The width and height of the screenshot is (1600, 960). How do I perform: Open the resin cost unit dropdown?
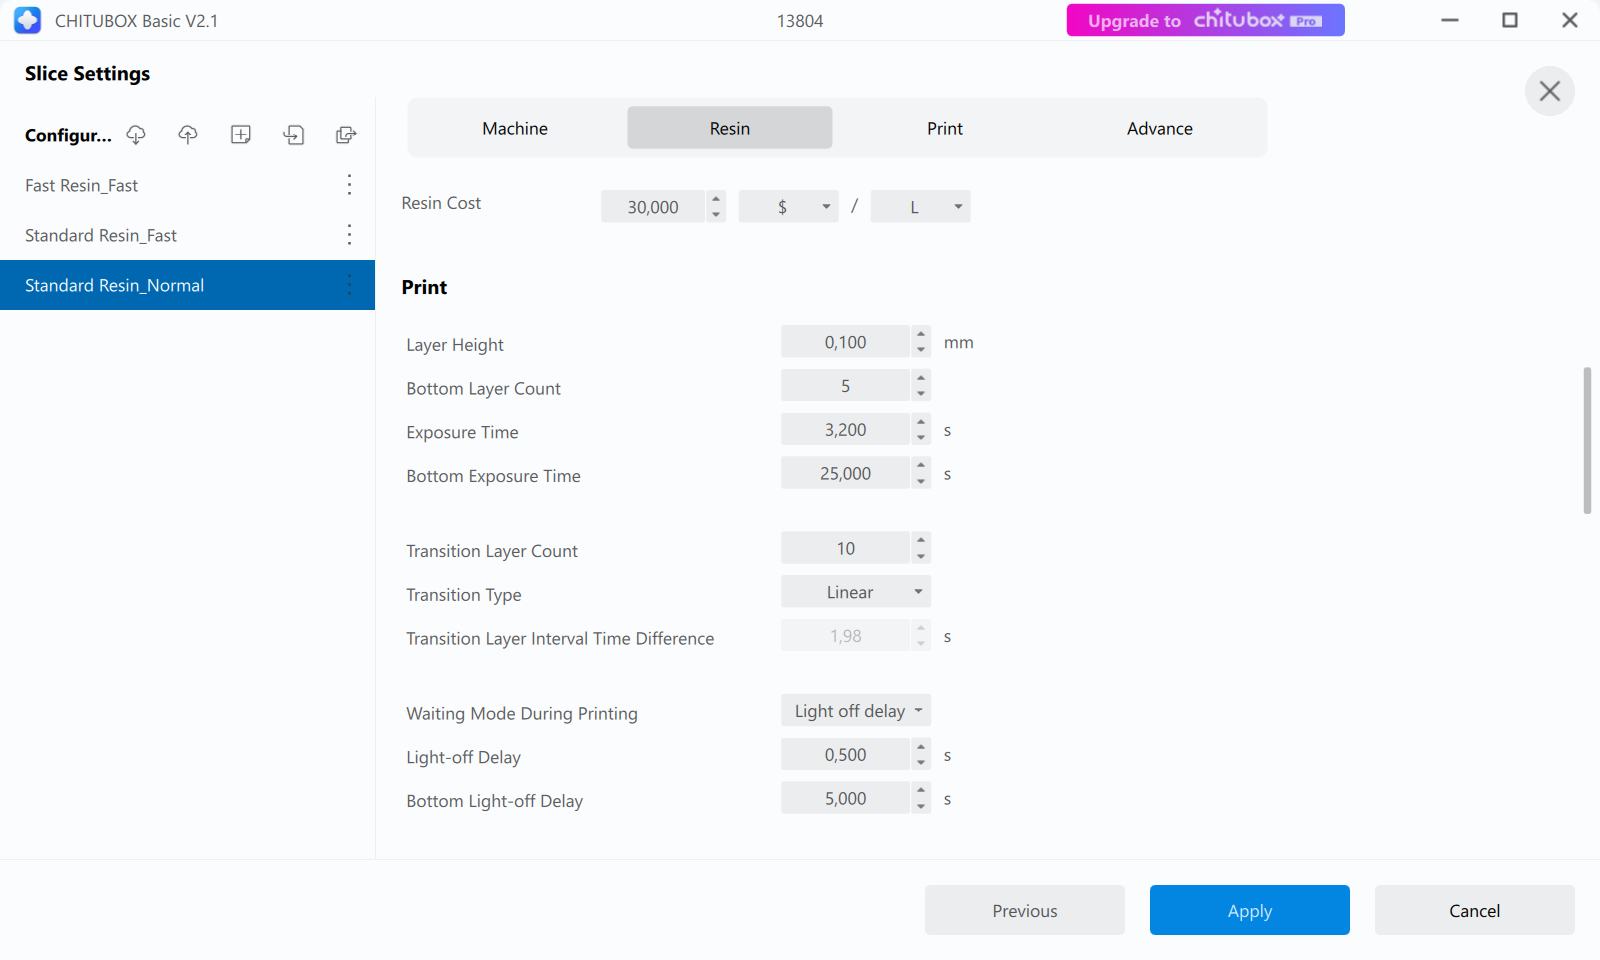(921, 207)
